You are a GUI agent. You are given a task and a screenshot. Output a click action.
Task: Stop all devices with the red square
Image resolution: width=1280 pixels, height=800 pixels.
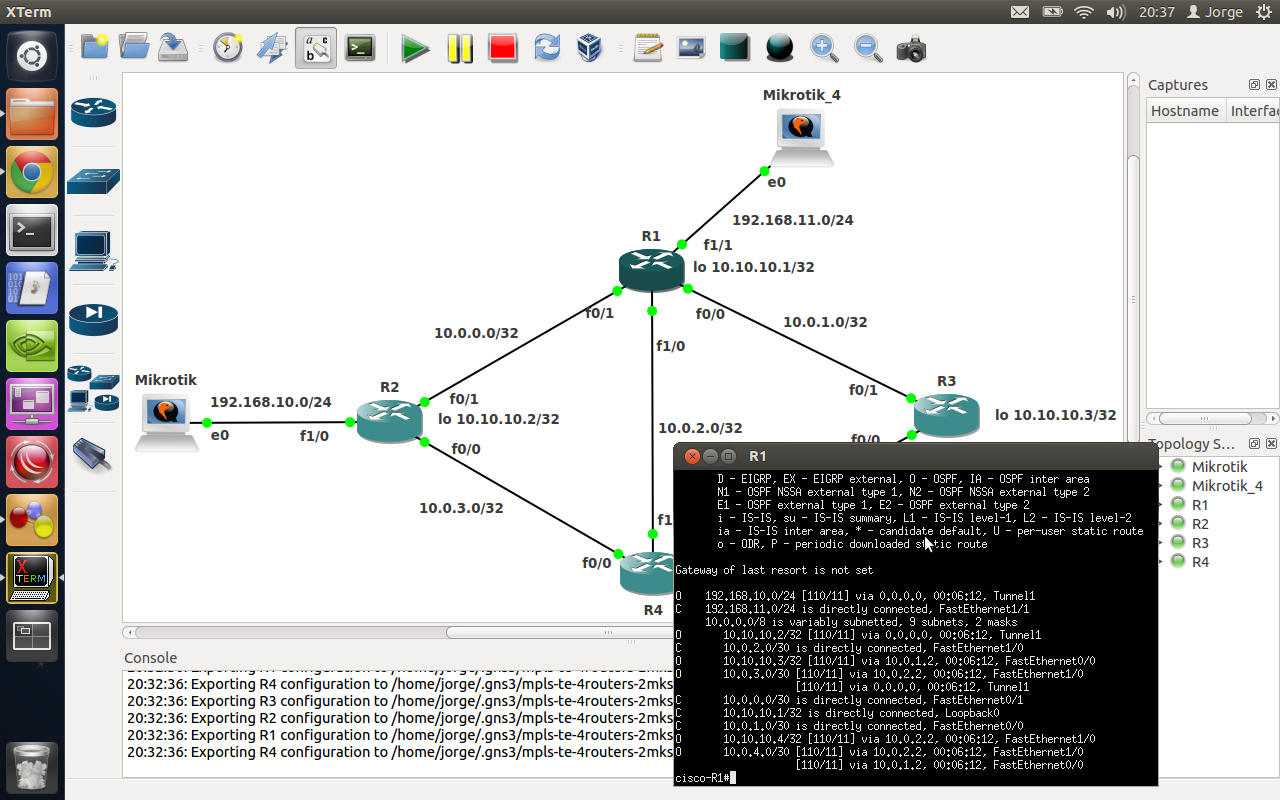502,48
